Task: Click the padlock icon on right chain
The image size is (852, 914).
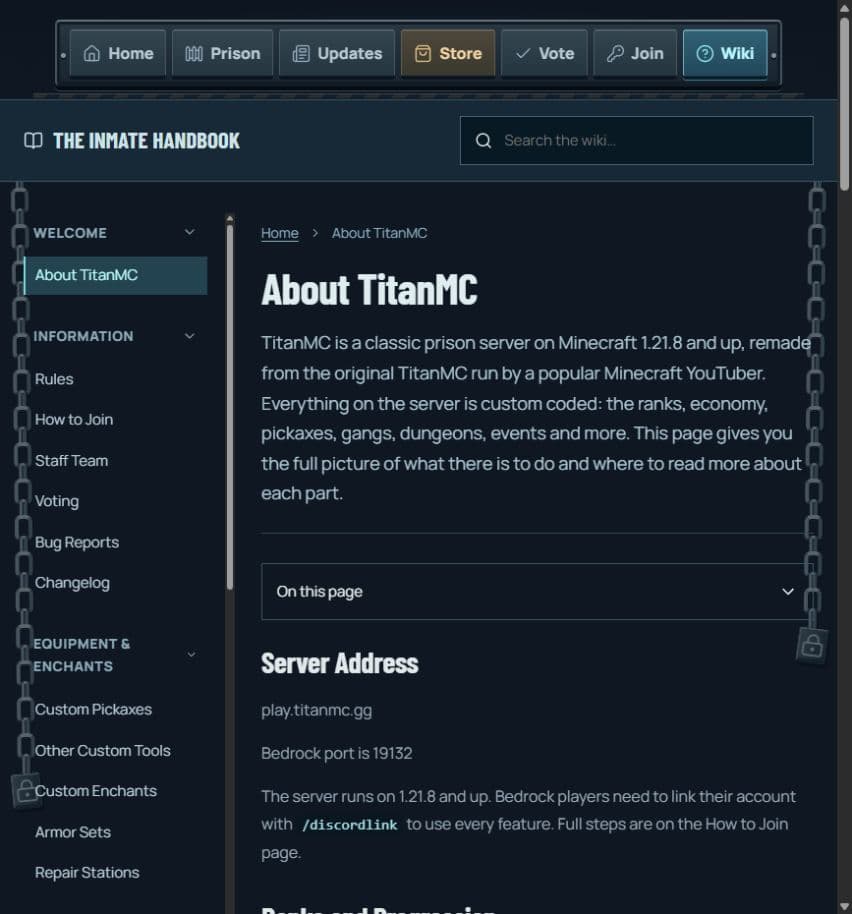Action: click(x=811, y=645)
